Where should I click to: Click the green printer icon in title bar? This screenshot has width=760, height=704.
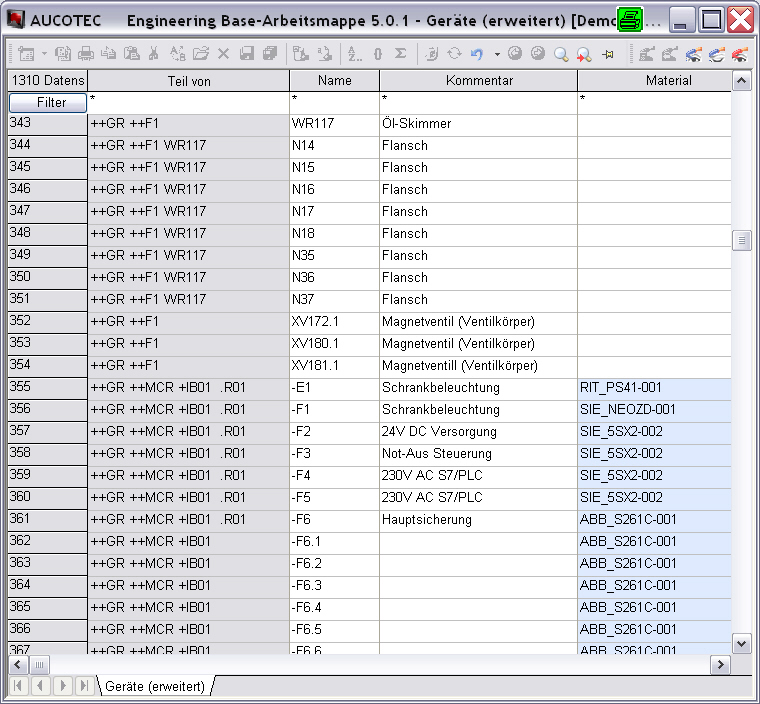click(630, 20)
